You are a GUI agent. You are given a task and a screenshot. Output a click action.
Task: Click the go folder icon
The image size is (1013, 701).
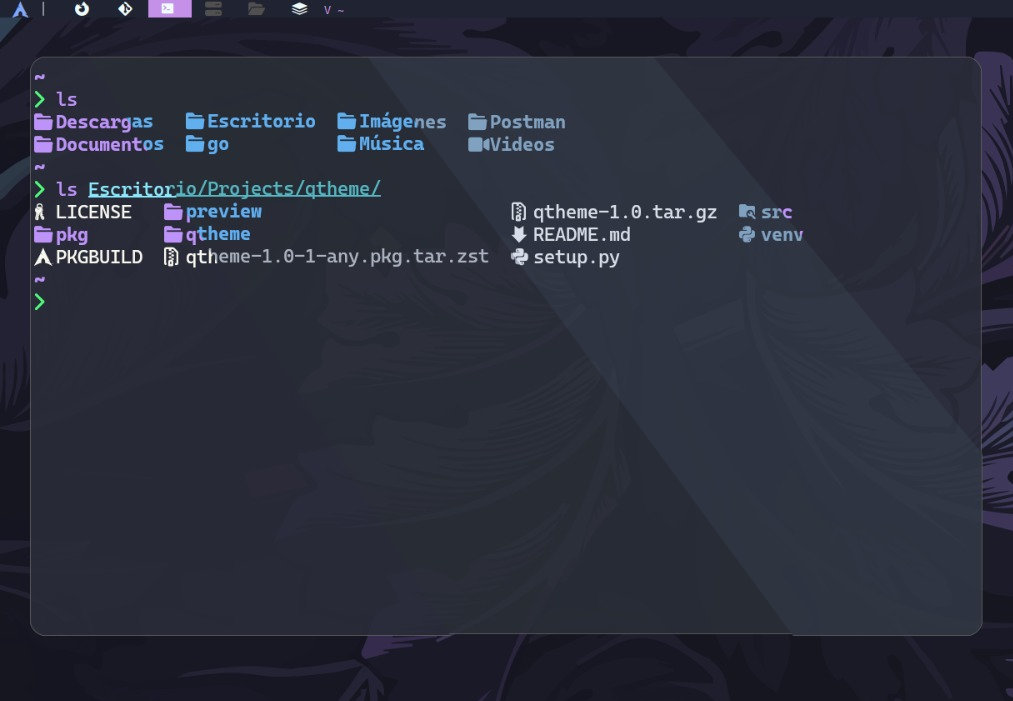click(x=194, y=144)
